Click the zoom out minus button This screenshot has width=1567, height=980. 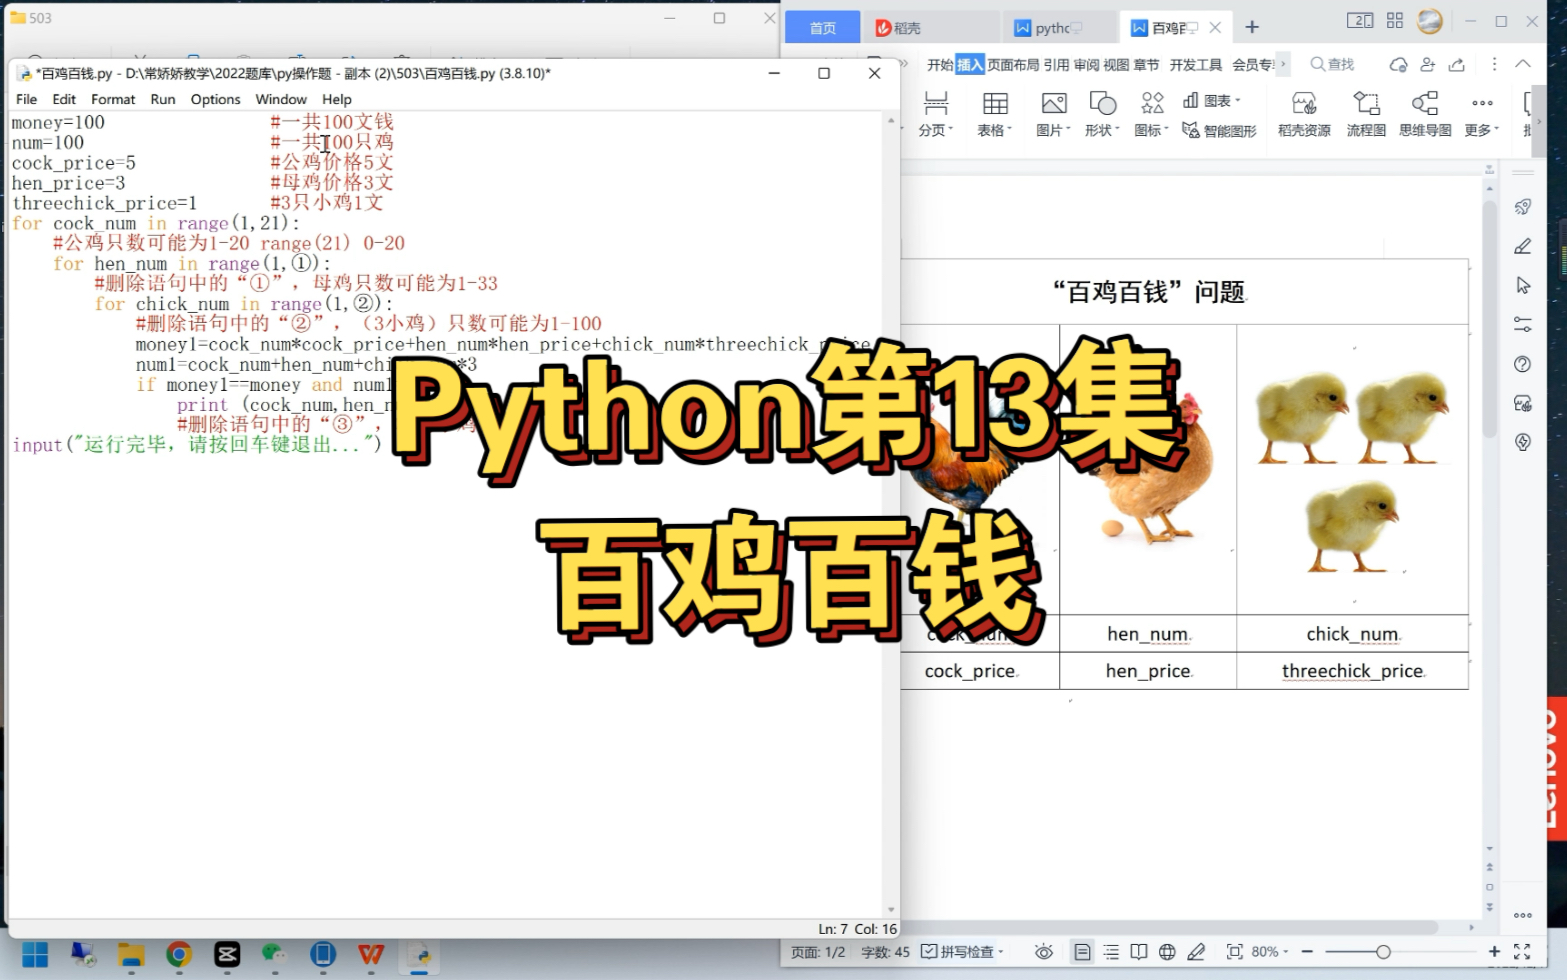pyautogui.click(x=1307, y=952)
